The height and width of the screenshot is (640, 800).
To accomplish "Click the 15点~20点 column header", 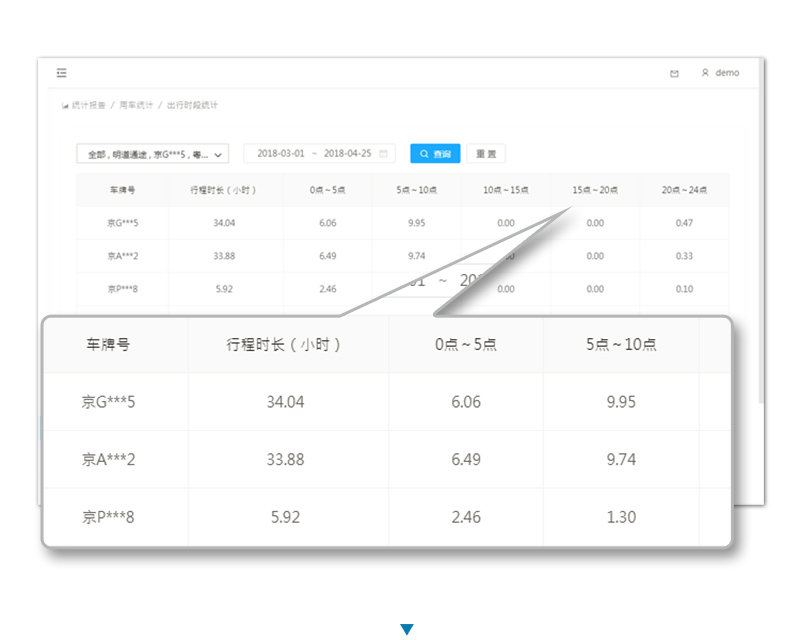I will pos(595,190).
